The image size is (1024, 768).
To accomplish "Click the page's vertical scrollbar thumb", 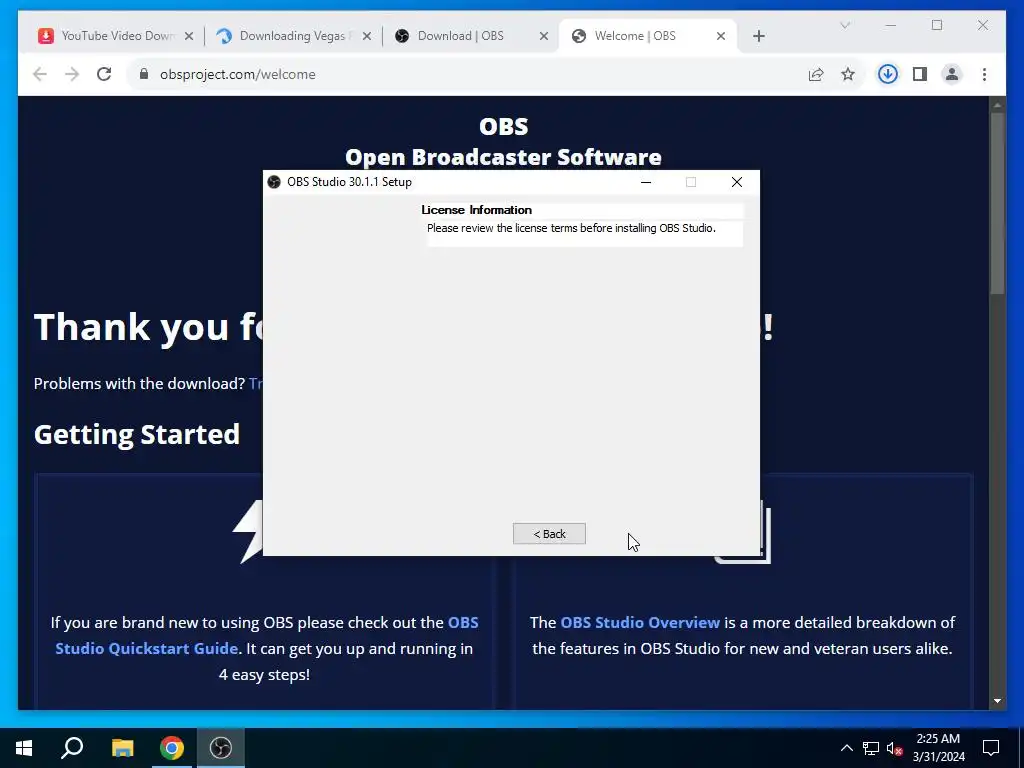I will (x=997, y=202).
